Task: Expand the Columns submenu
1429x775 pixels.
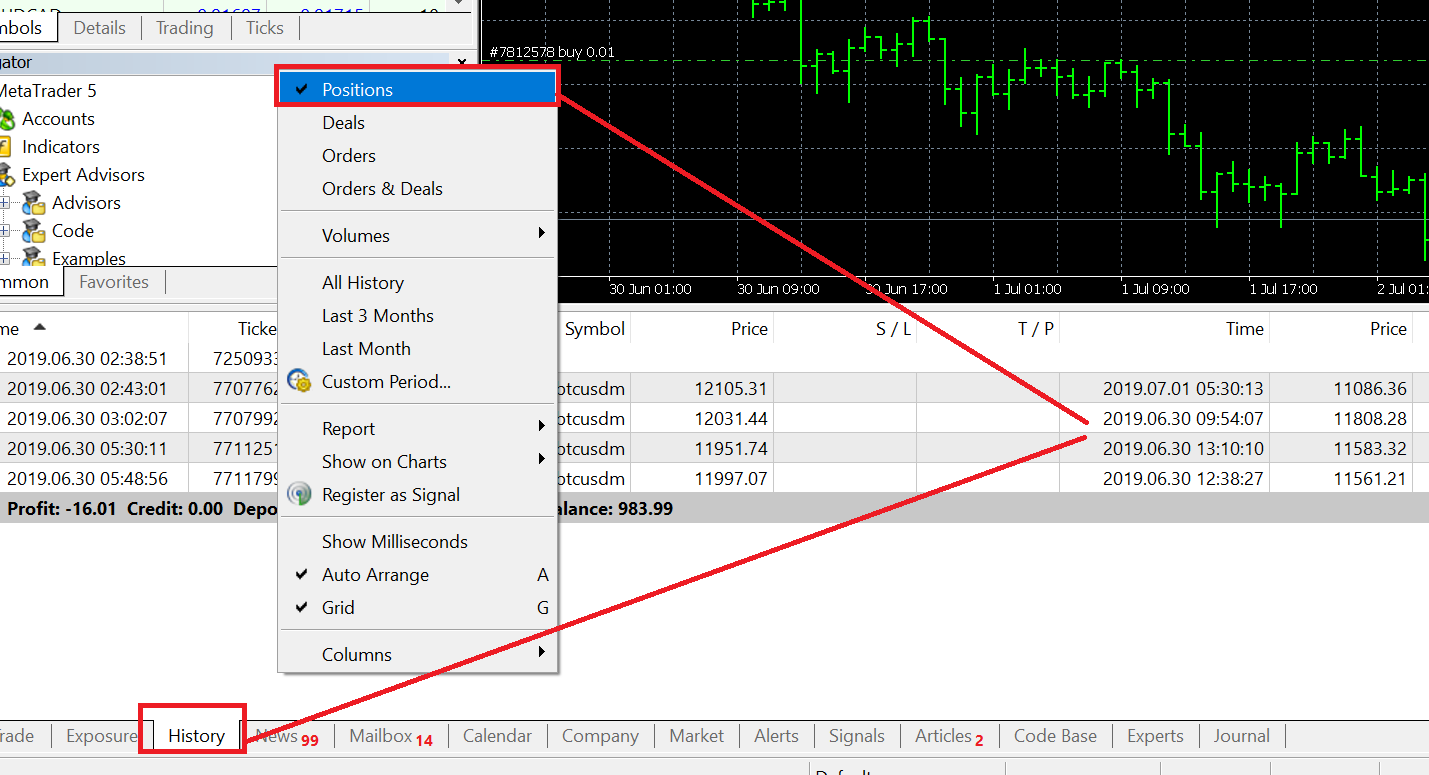Action: [417, 654]
